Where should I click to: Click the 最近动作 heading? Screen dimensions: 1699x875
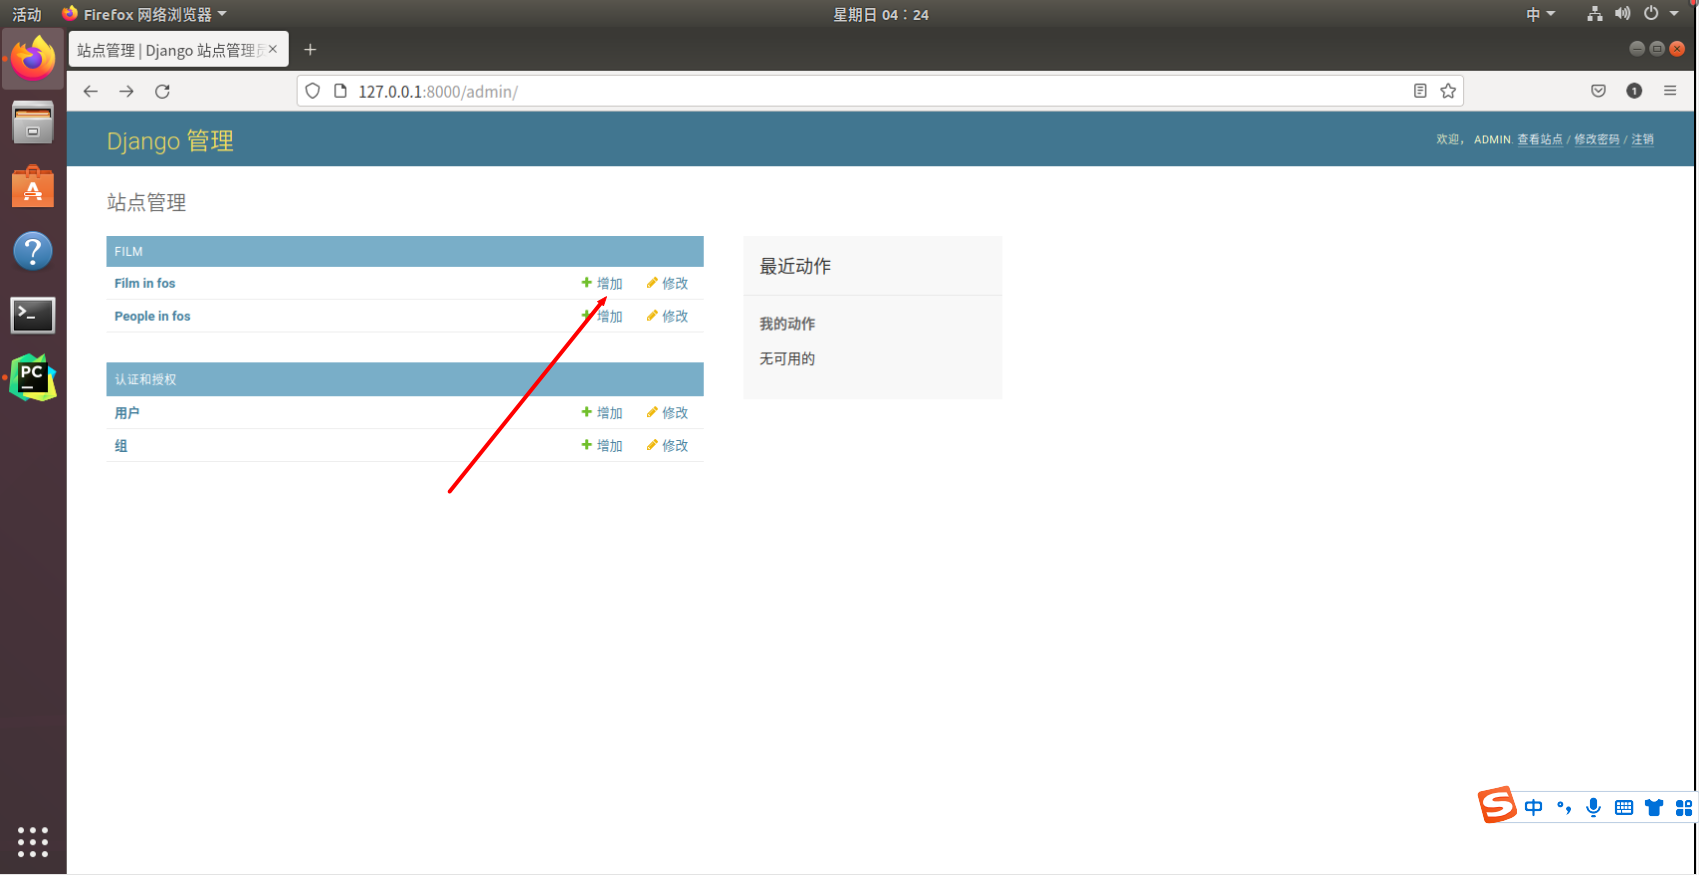tap(795, 266)
